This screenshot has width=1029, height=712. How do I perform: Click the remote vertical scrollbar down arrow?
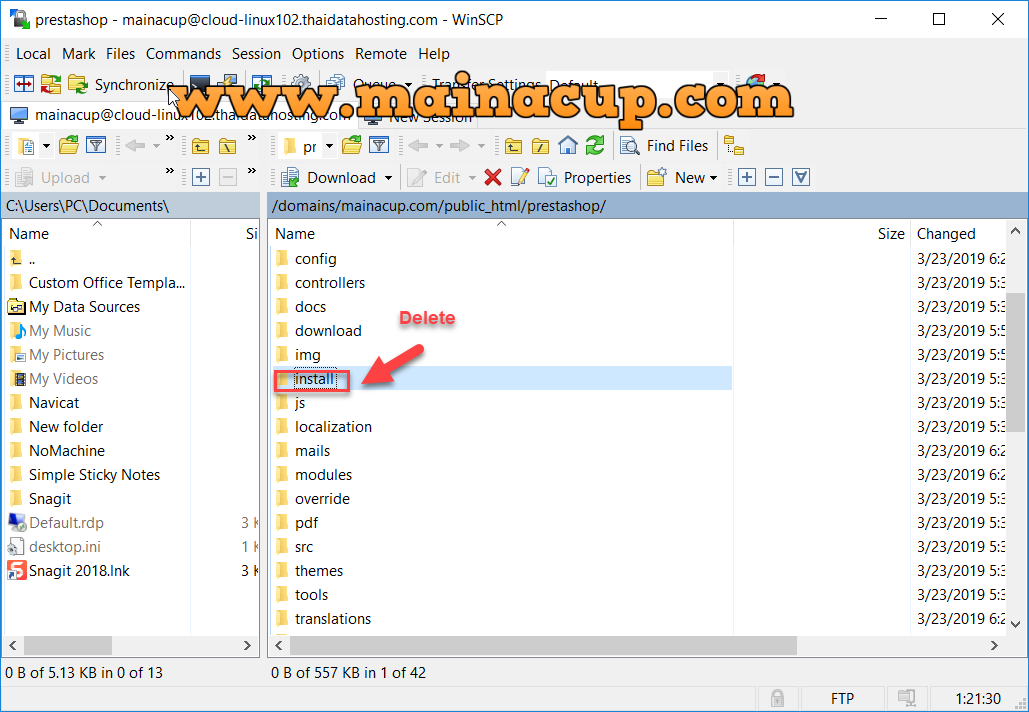click(x=1015, y=624)
